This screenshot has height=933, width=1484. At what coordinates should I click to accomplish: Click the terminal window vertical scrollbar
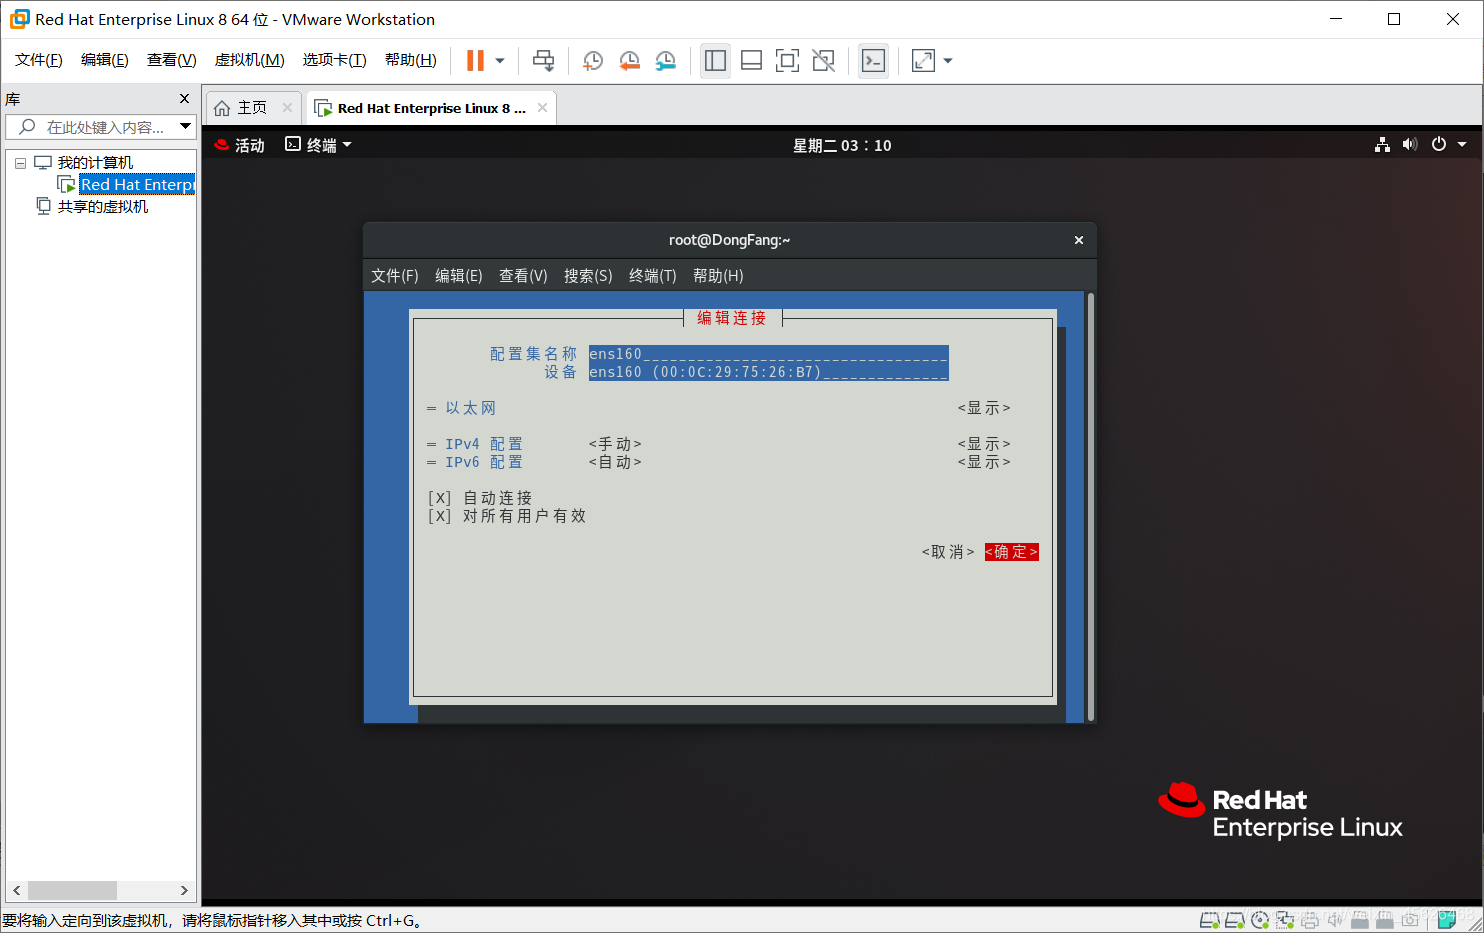click(1091, 507)
